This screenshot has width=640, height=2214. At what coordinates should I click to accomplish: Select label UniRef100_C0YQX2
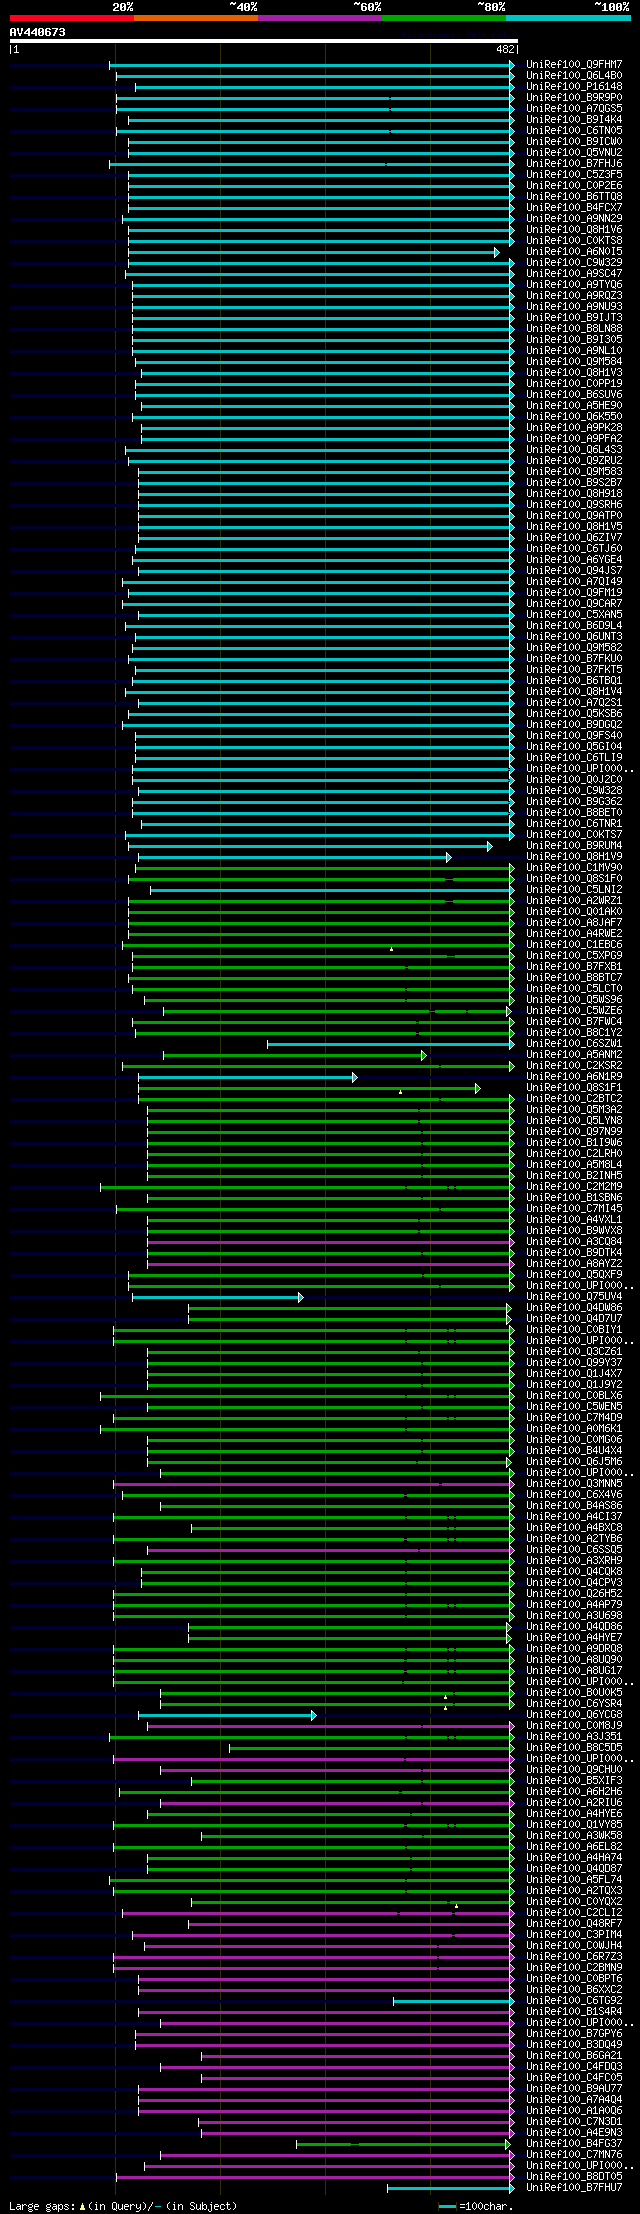pos(574,1901)
